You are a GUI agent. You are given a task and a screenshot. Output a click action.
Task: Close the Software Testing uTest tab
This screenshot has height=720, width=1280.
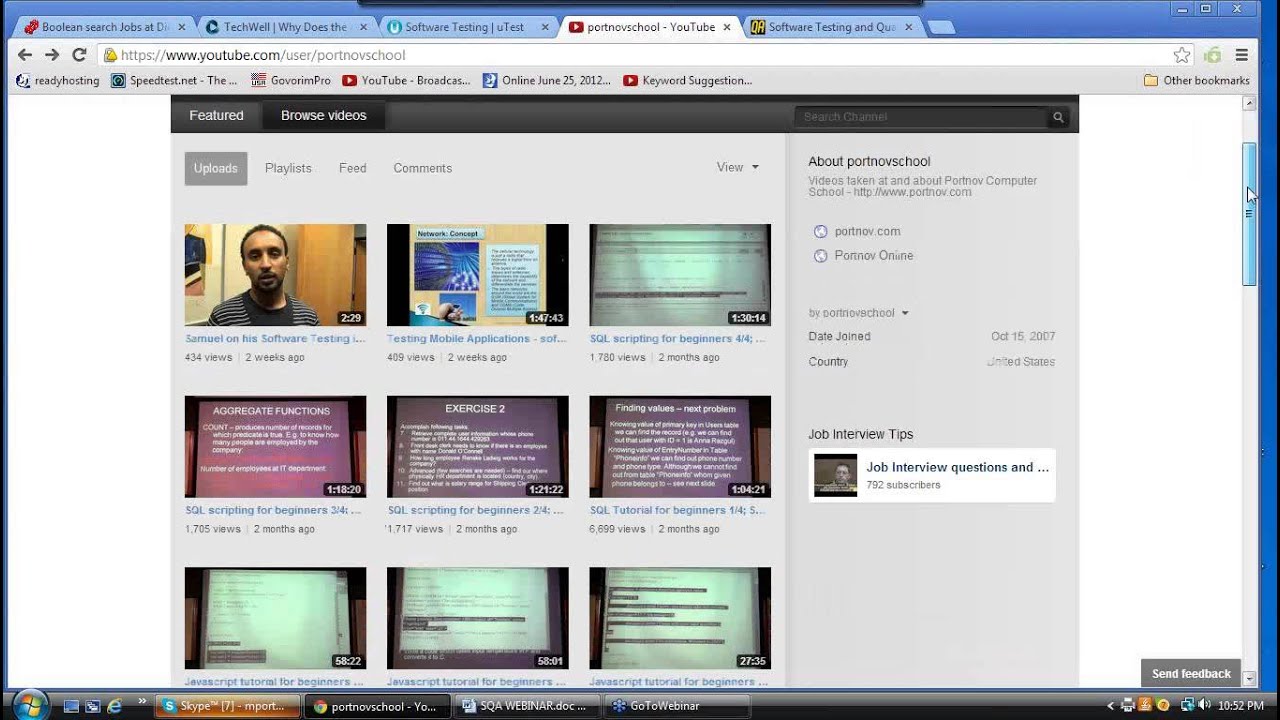(x=545, y=27)
